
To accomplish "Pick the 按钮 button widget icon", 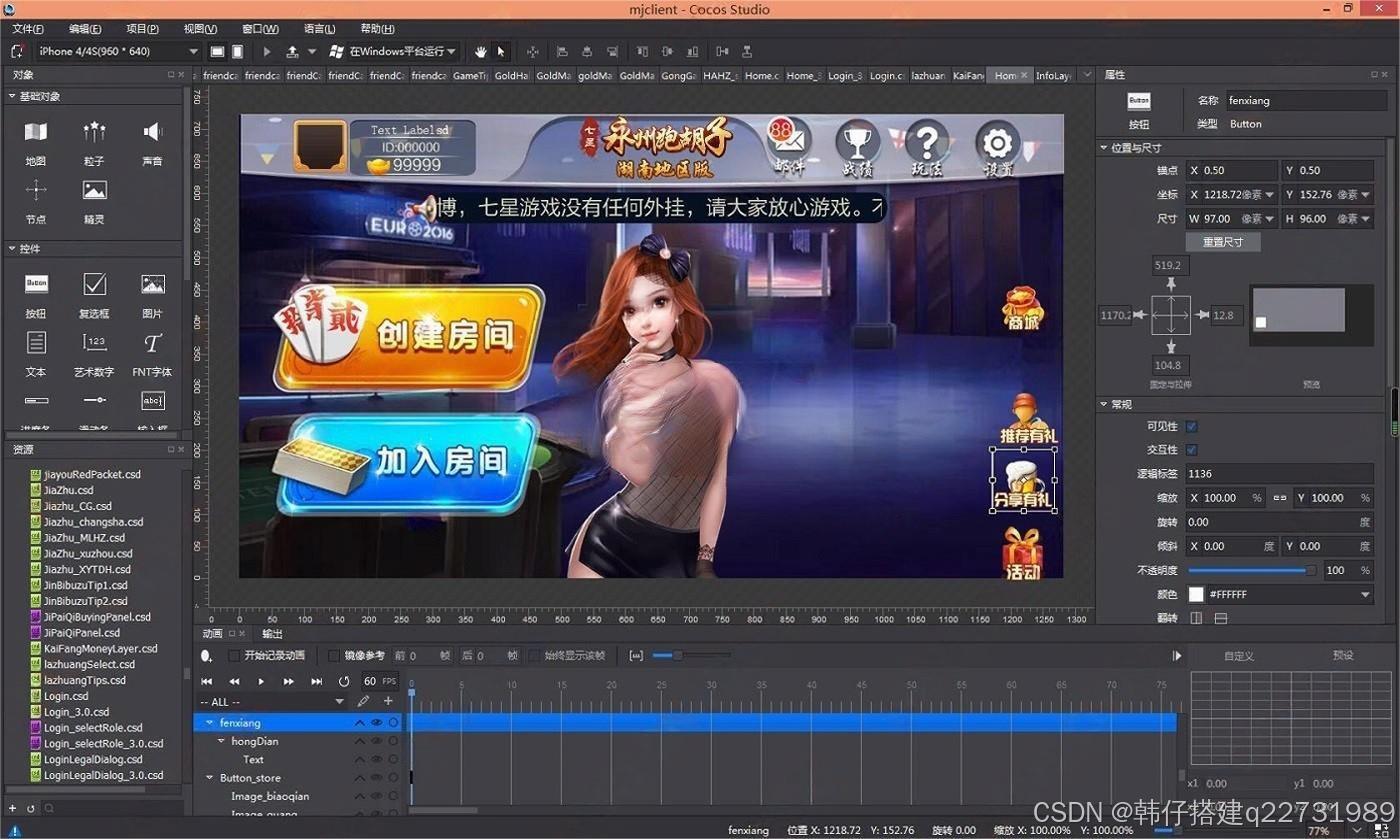I will (x=36, y=284).
